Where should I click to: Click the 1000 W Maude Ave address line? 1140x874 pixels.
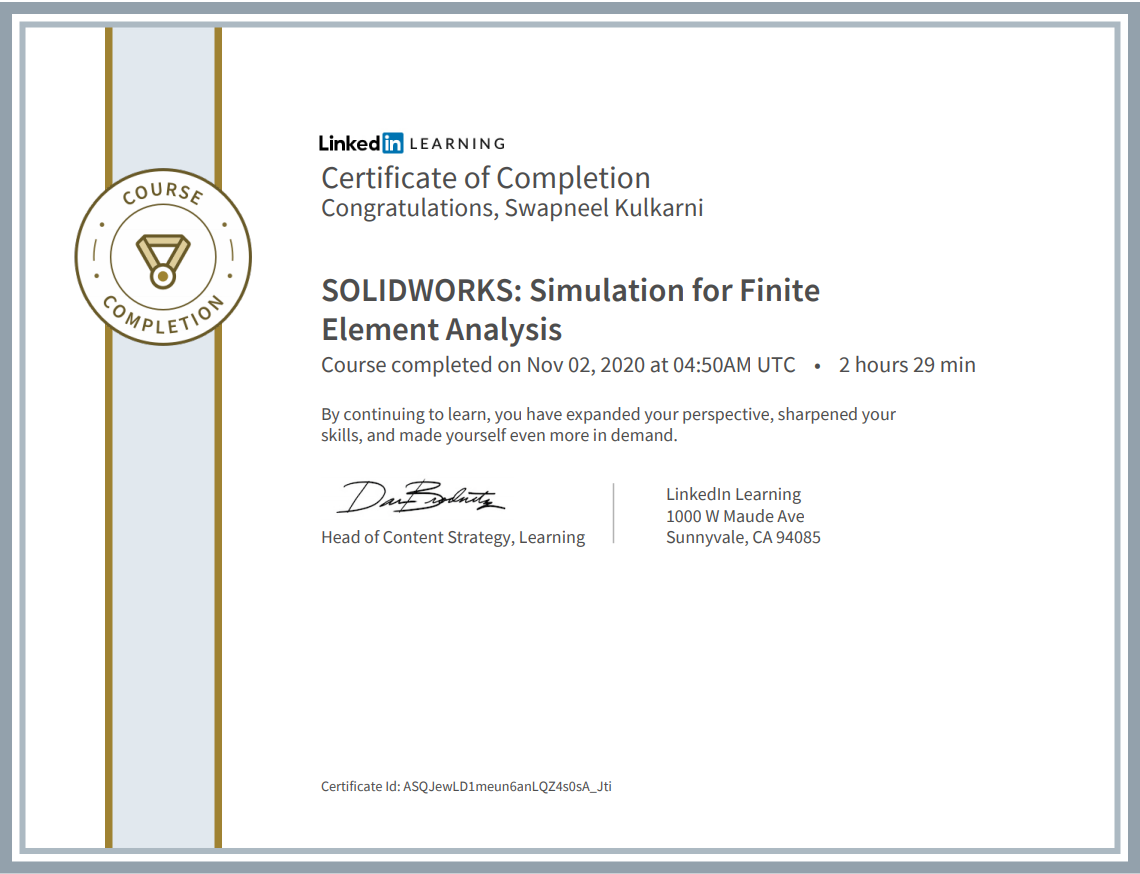[735, 516]
